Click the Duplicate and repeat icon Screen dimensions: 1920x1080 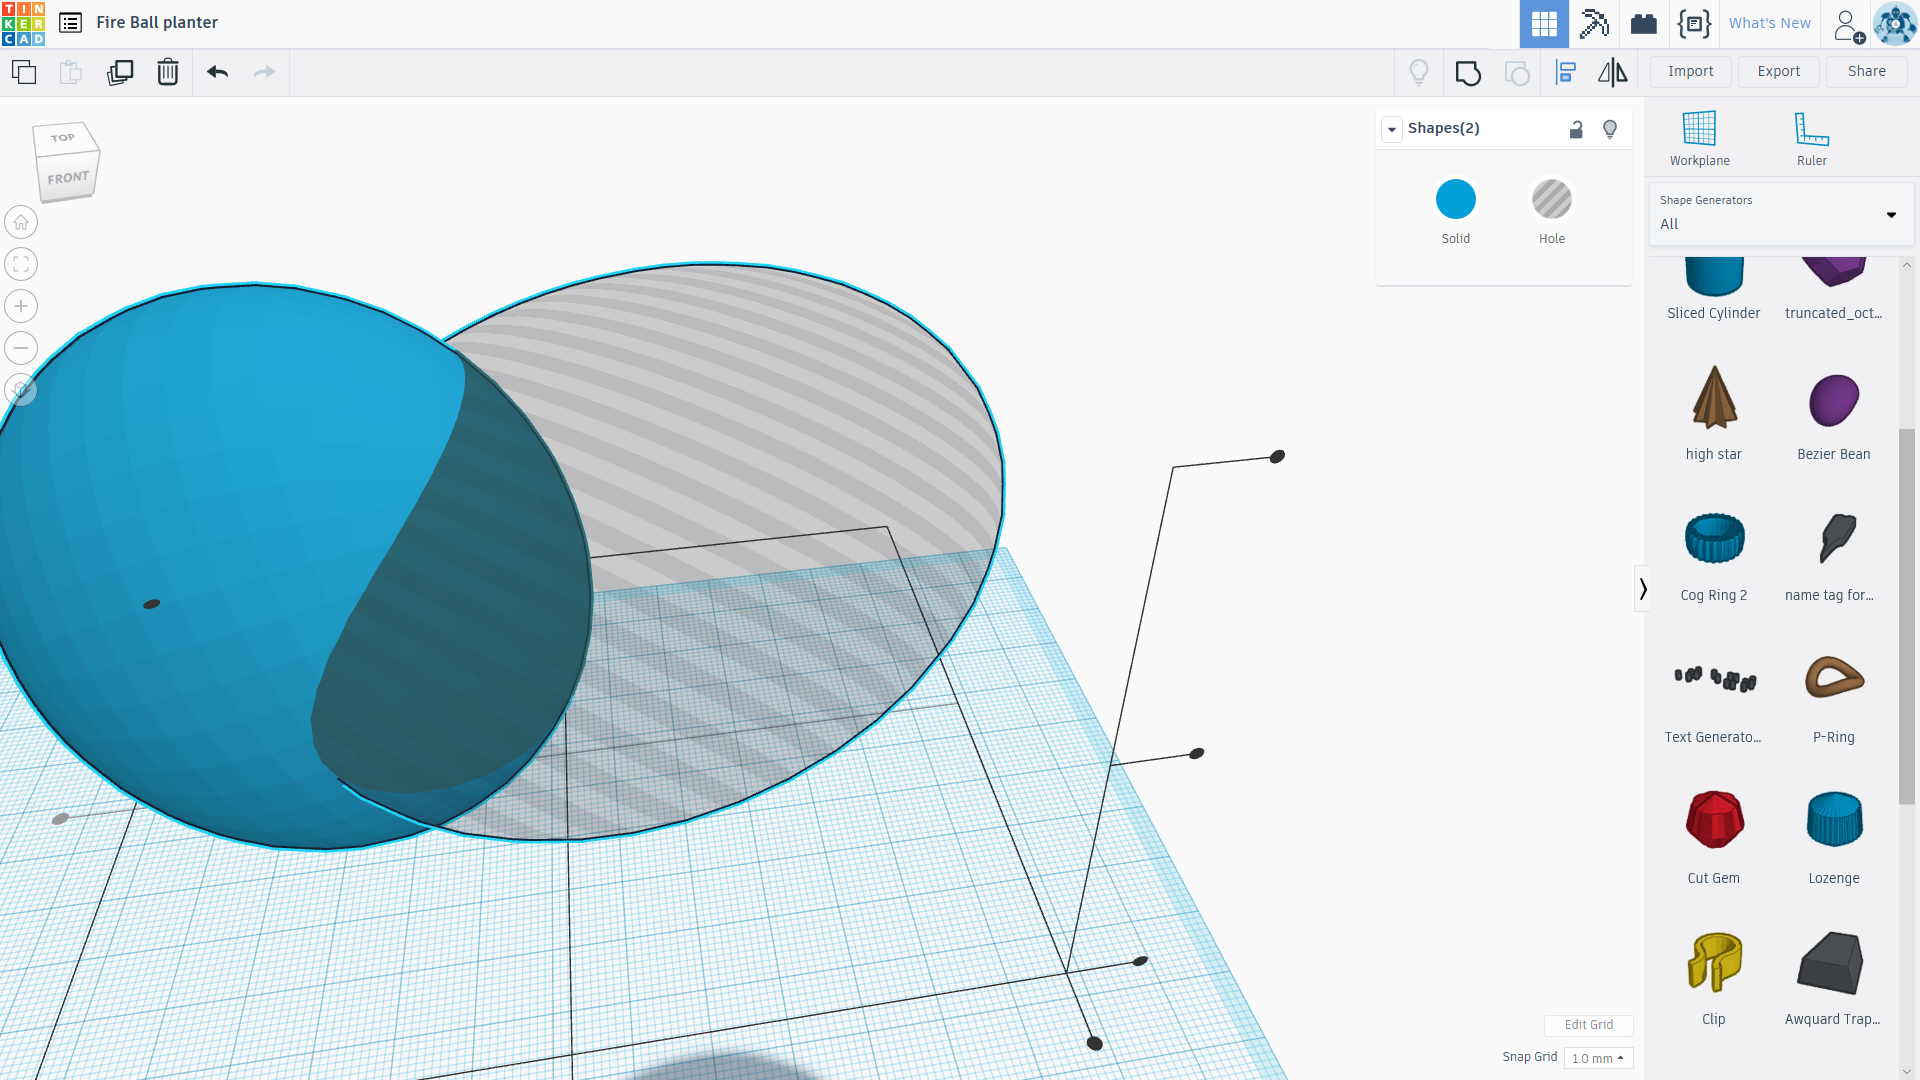click(120, 72)
